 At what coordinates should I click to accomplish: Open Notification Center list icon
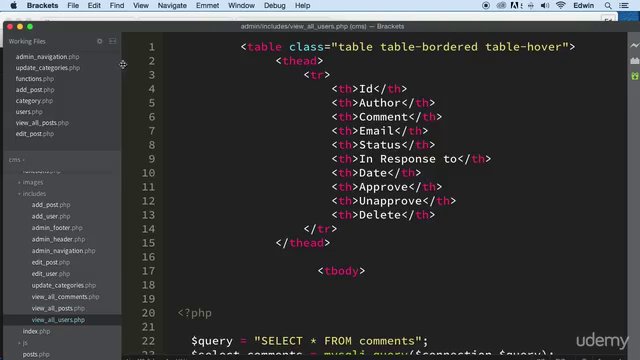tap(624, 5)
